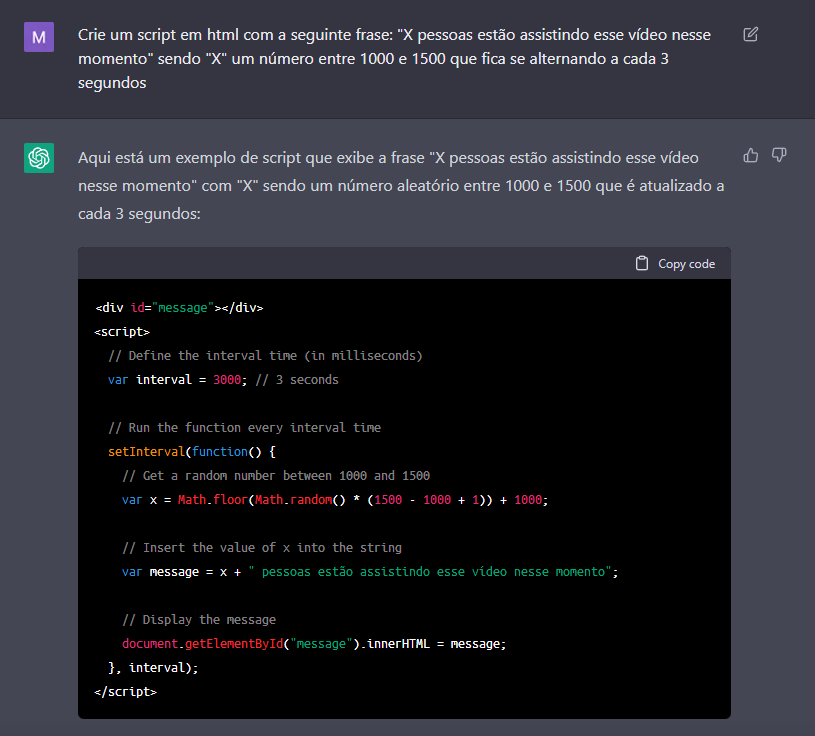Click the opening '<script>' tag line
This screenshot has height=736, width=815.
tap(122, 332)
